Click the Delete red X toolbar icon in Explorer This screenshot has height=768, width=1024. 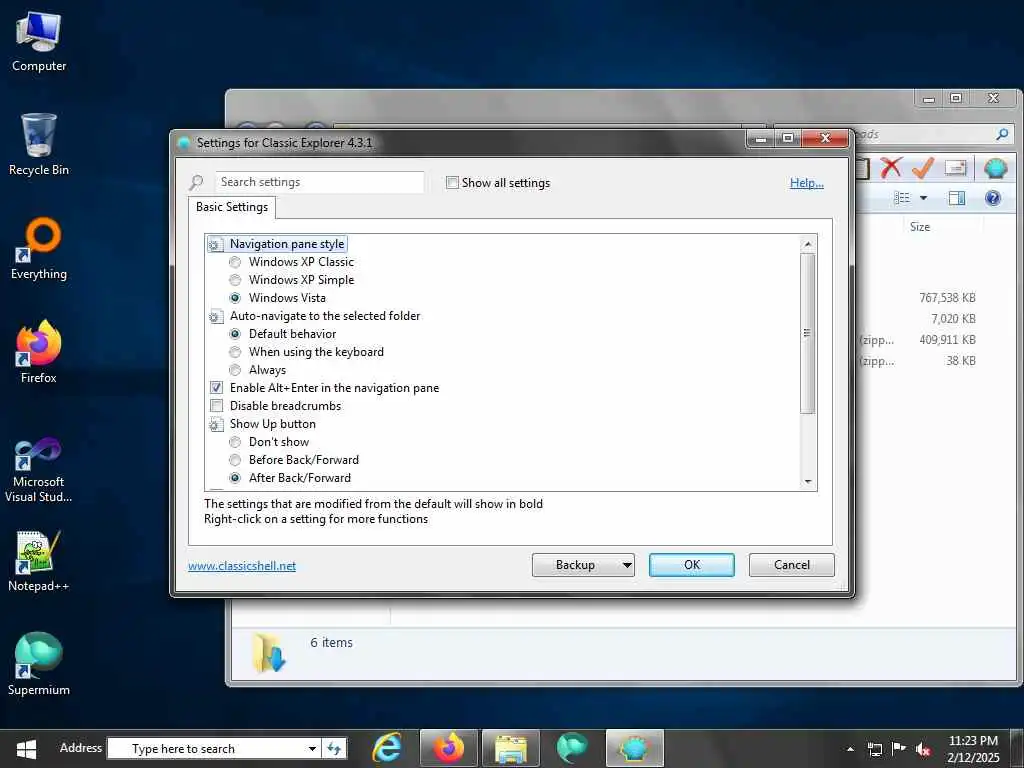tap(891, 168)
